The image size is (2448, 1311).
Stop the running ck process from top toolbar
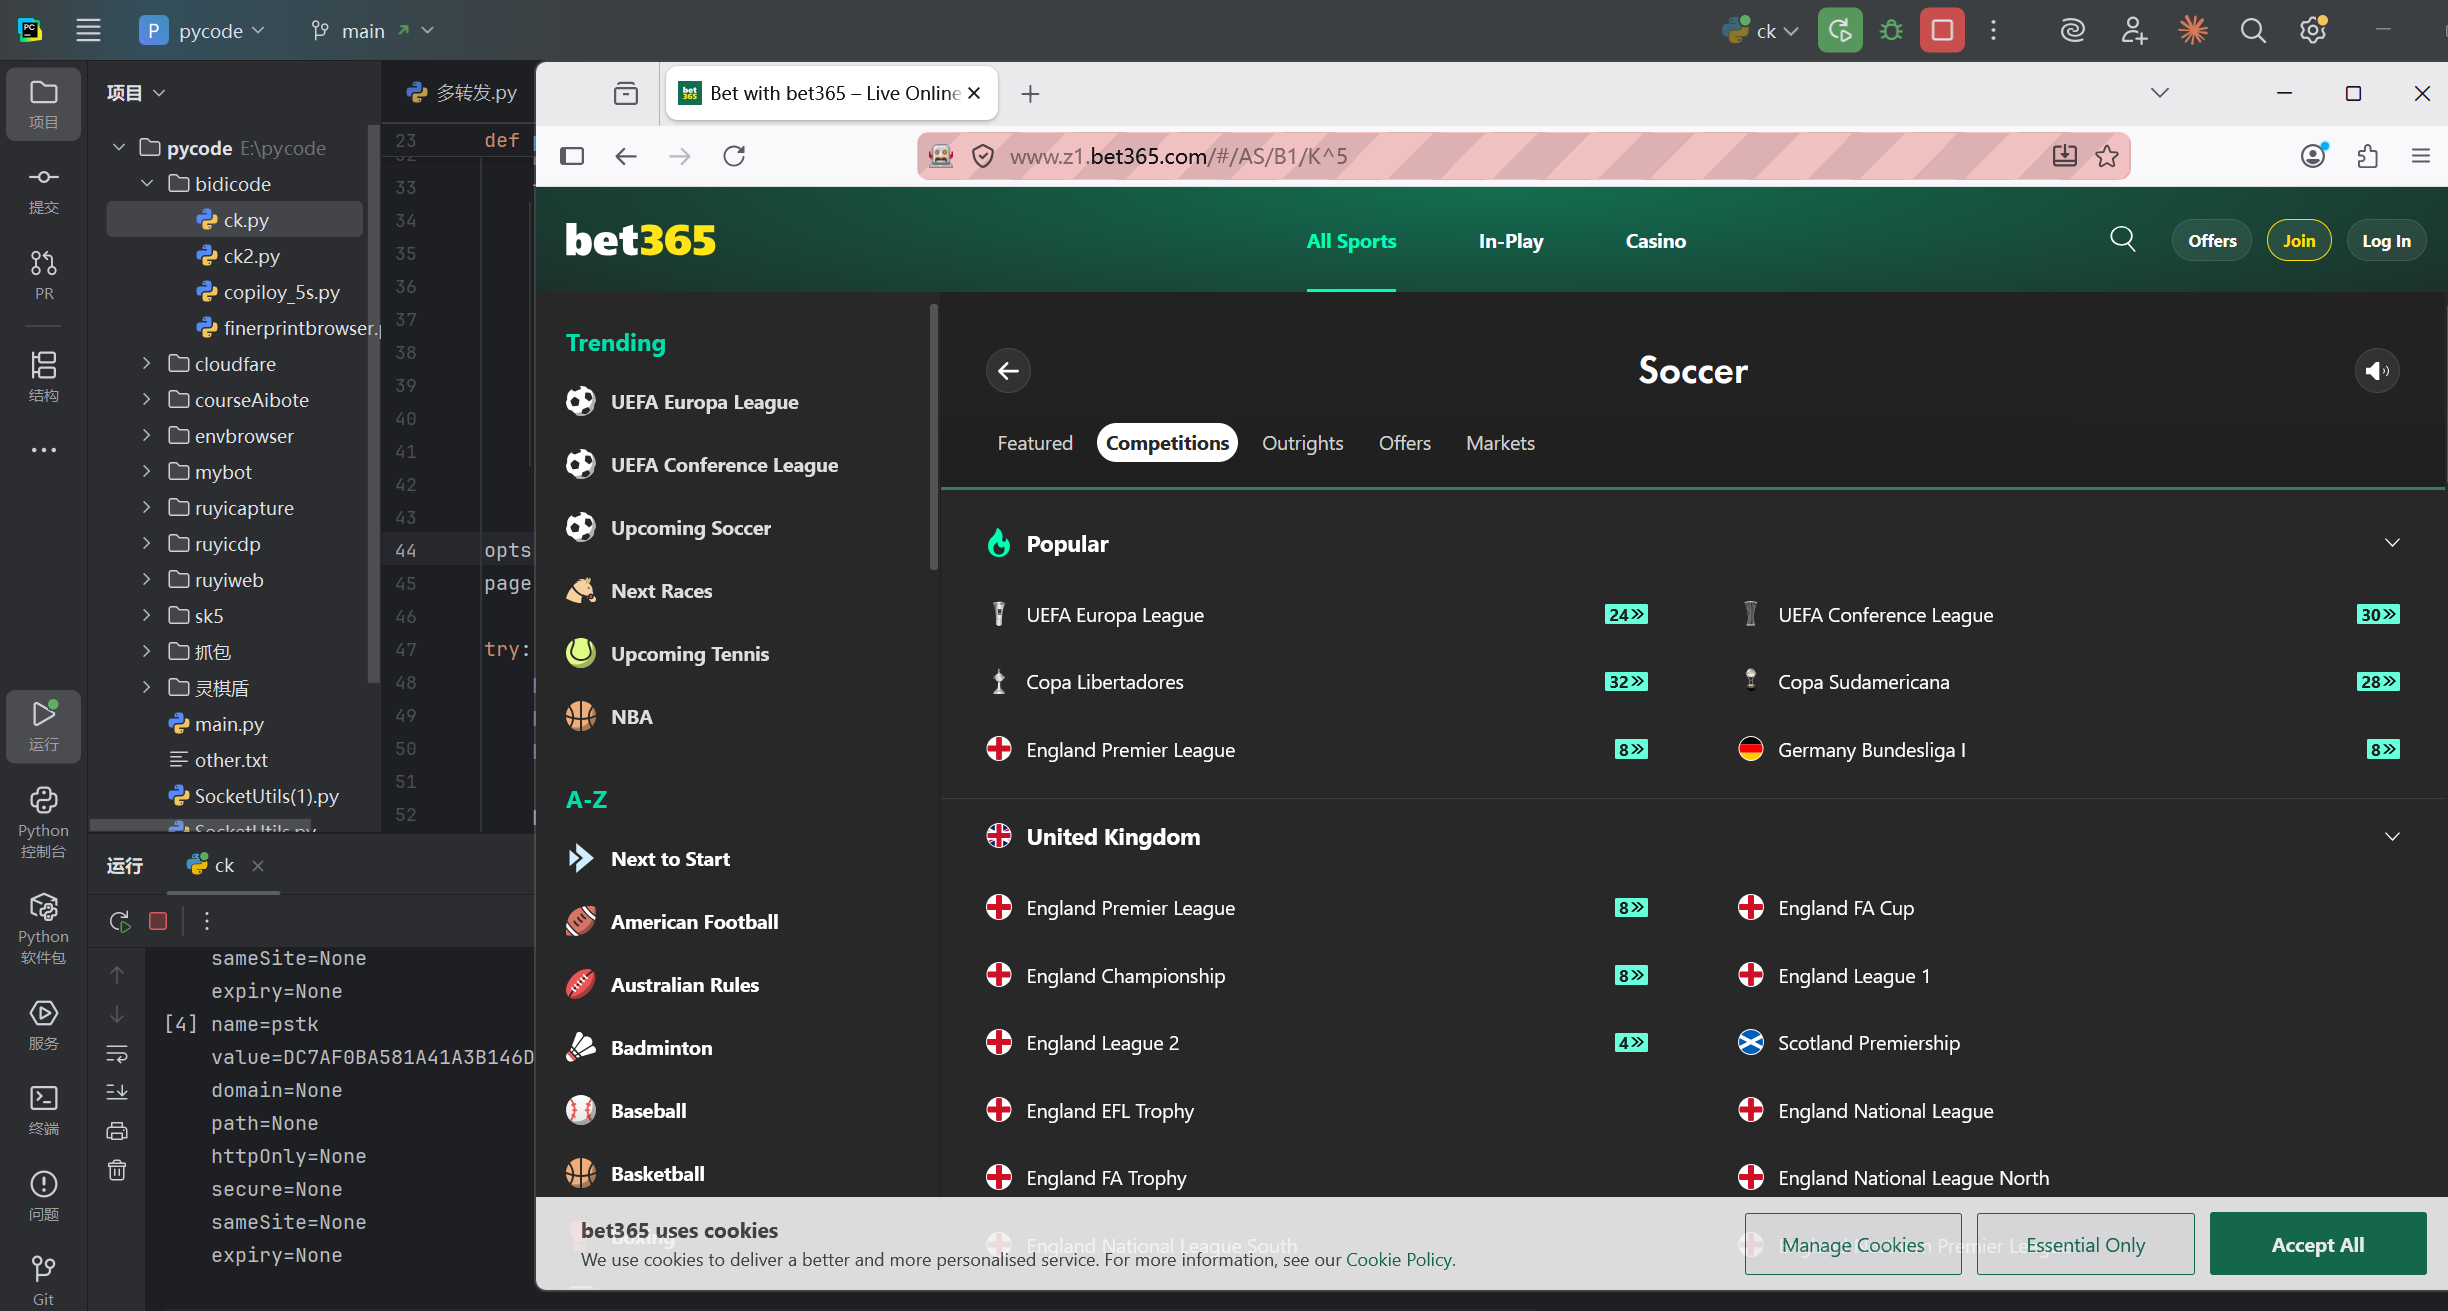(x=1941, y=30)
